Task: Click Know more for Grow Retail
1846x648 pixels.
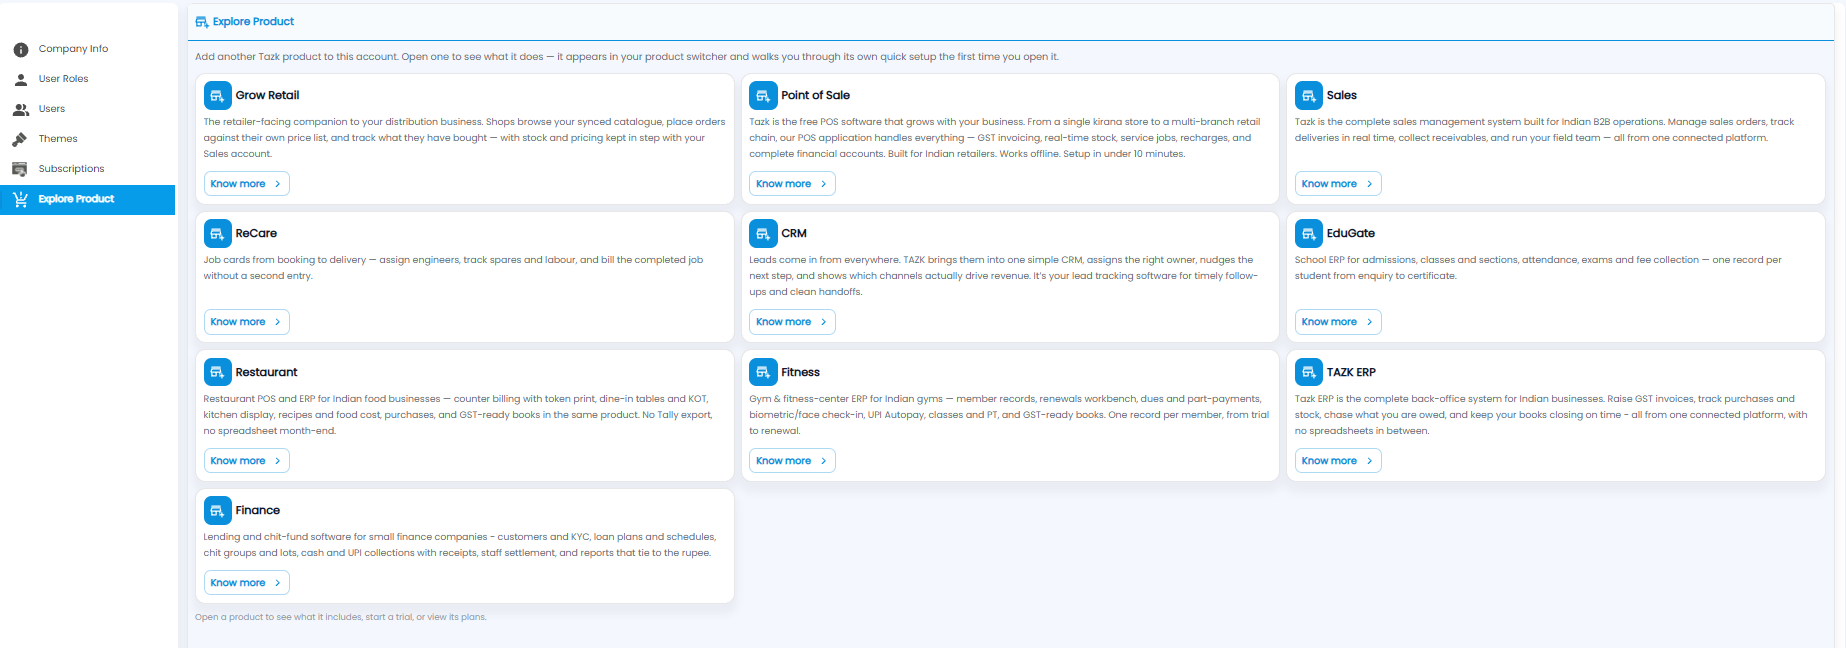Action: pos(247,184)
